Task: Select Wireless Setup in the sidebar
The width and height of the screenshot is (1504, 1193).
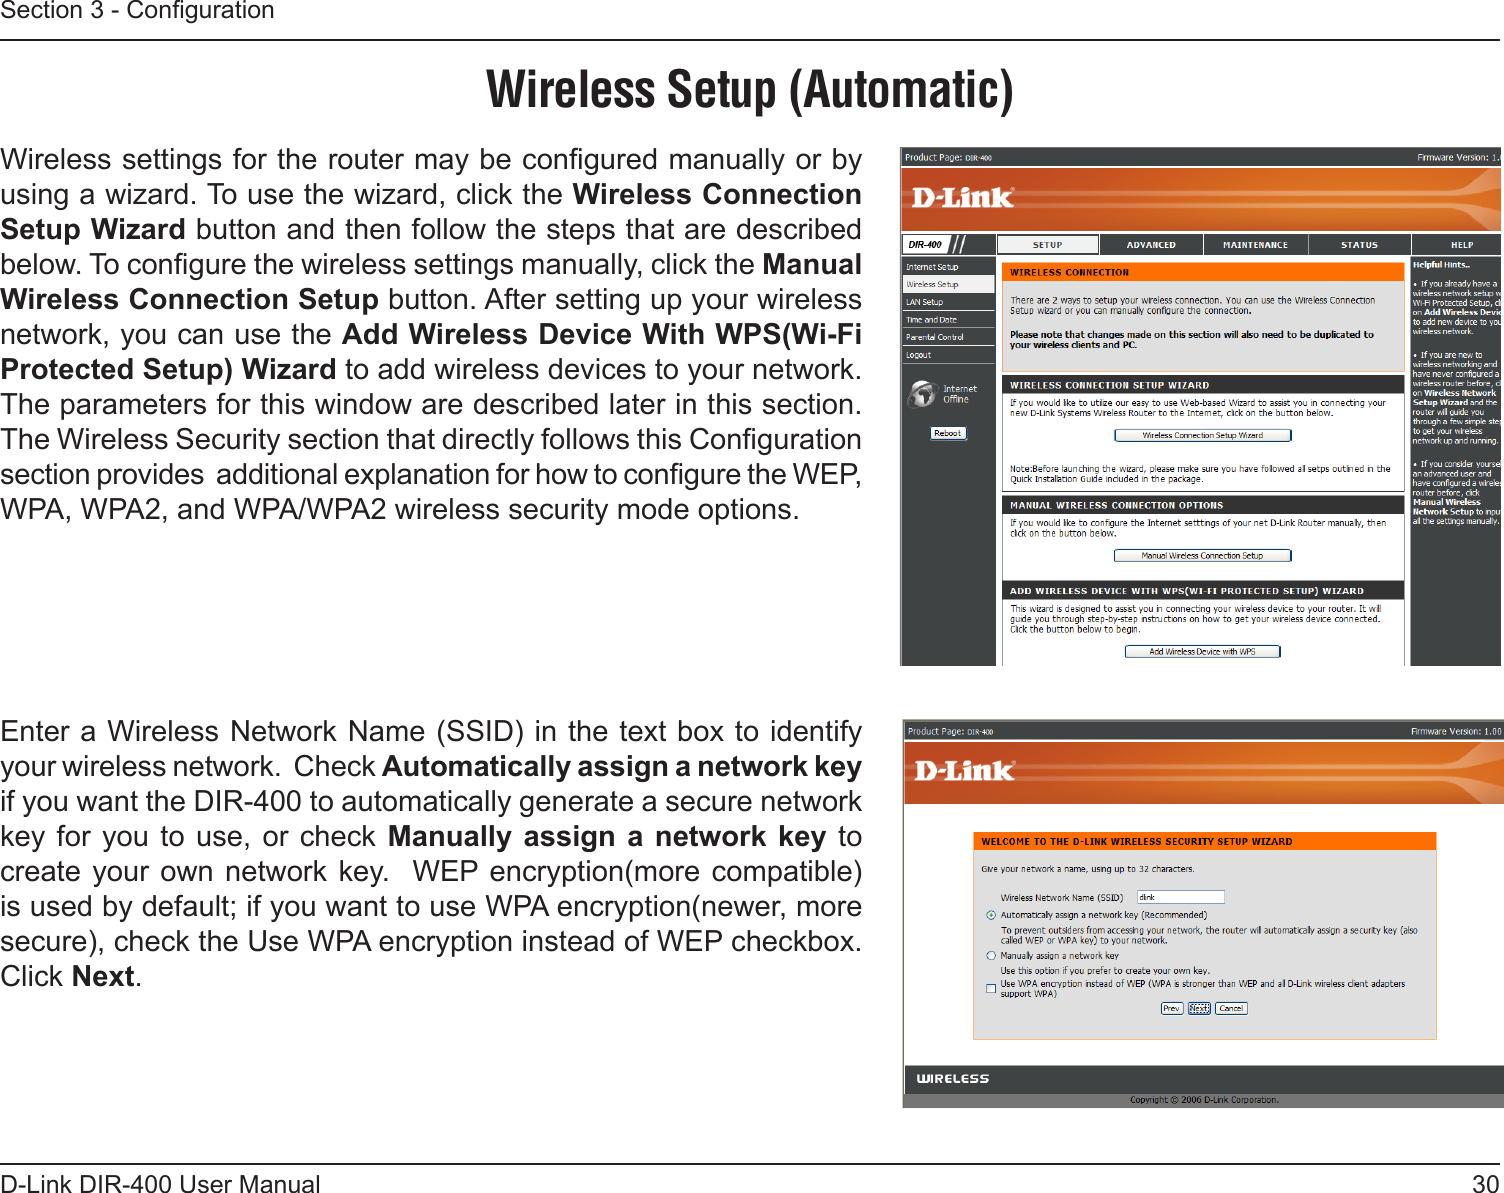Action: [x=948, y=284]
